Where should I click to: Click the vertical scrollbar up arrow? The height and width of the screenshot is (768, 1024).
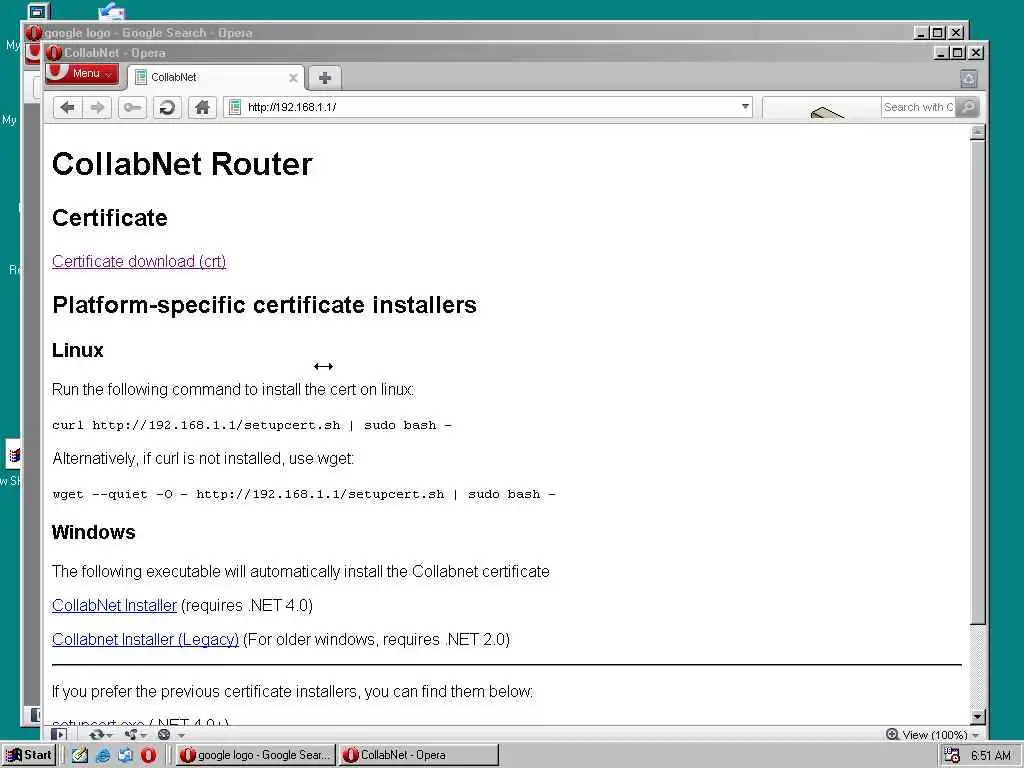click(978, 132)
